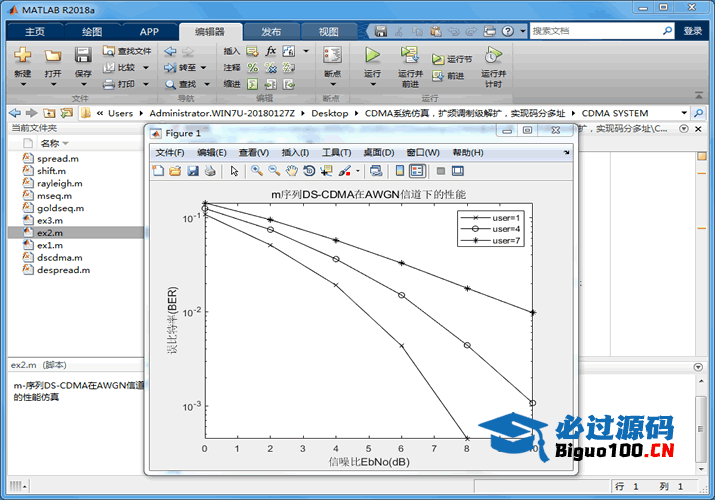Select rayleigh.m in the file list

pyautogui.click(x=60, y=183)
